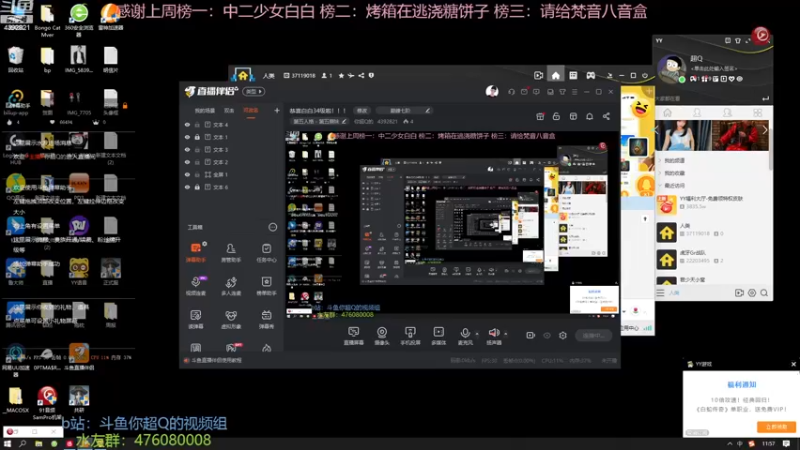This screenshot has width=800, height=450.
Task: Add a 直播屏幕 screen capture source
Action: (x=354, y=336)
